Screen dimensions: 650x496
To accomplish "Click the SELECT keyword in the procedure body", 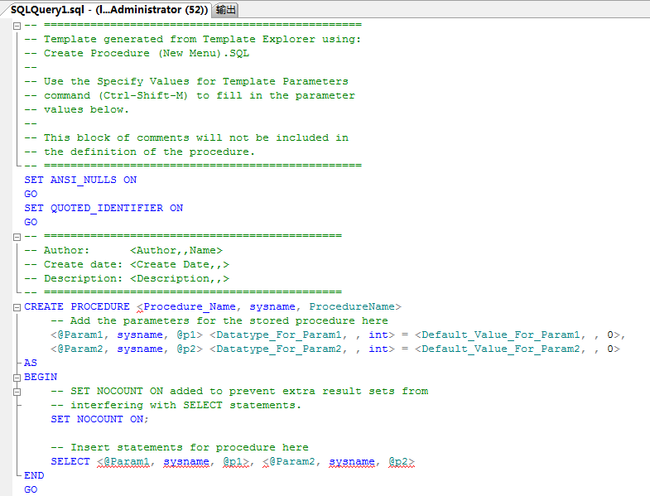I will (70, 462).
